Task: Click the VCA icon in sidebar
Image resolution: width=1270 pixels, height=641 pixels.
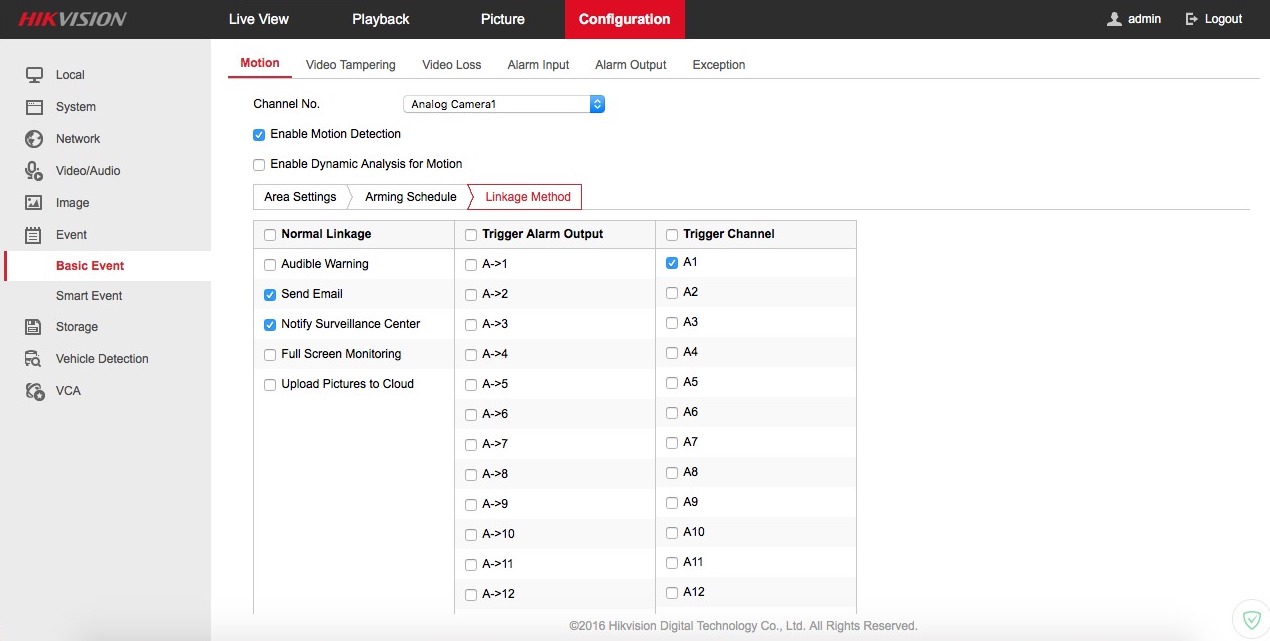Action: point(34,391)
